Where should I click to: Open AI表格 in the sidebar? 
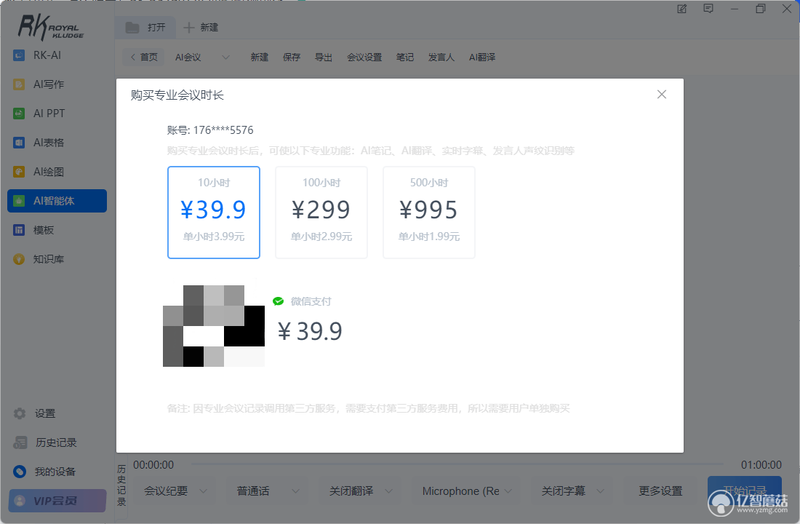pos(57,142)
